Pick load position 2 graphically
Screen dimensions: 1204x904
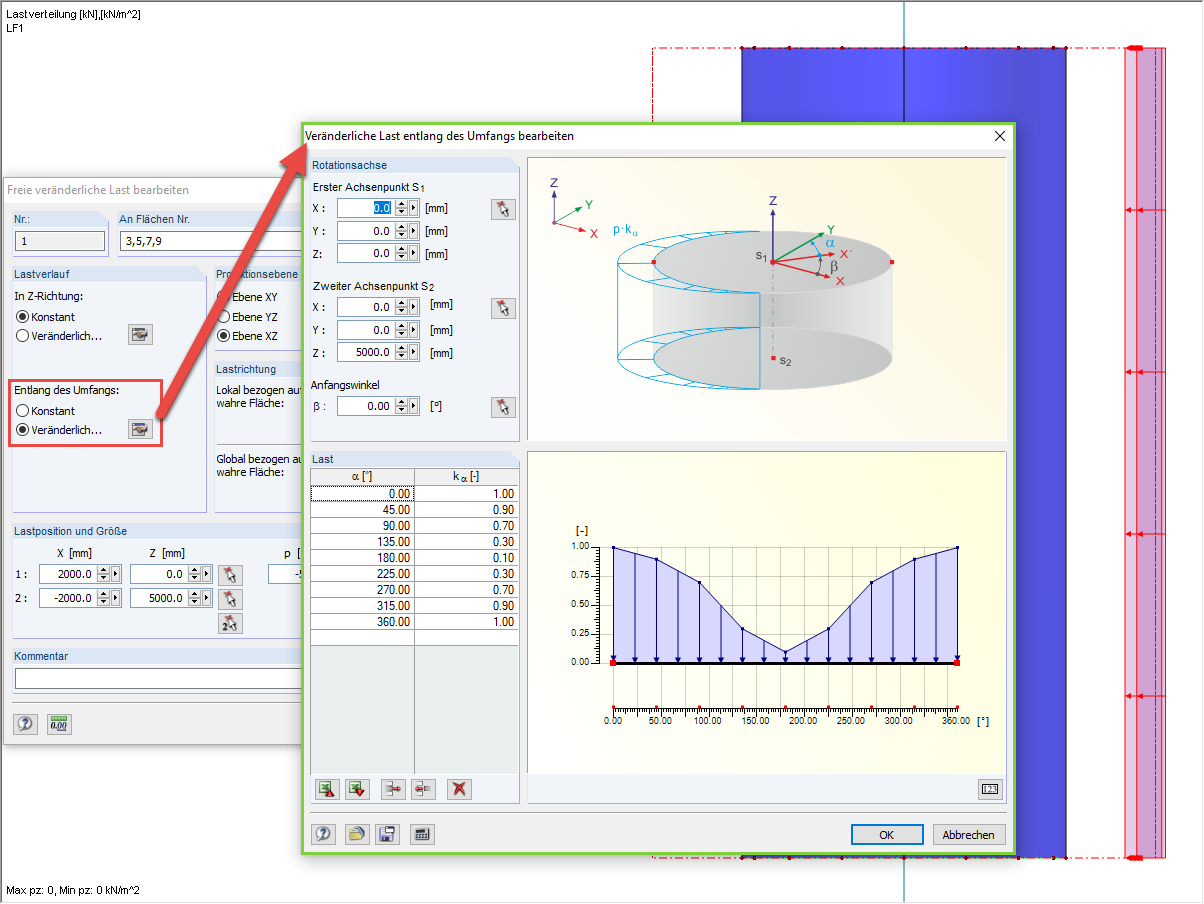[x=230, y=599]
